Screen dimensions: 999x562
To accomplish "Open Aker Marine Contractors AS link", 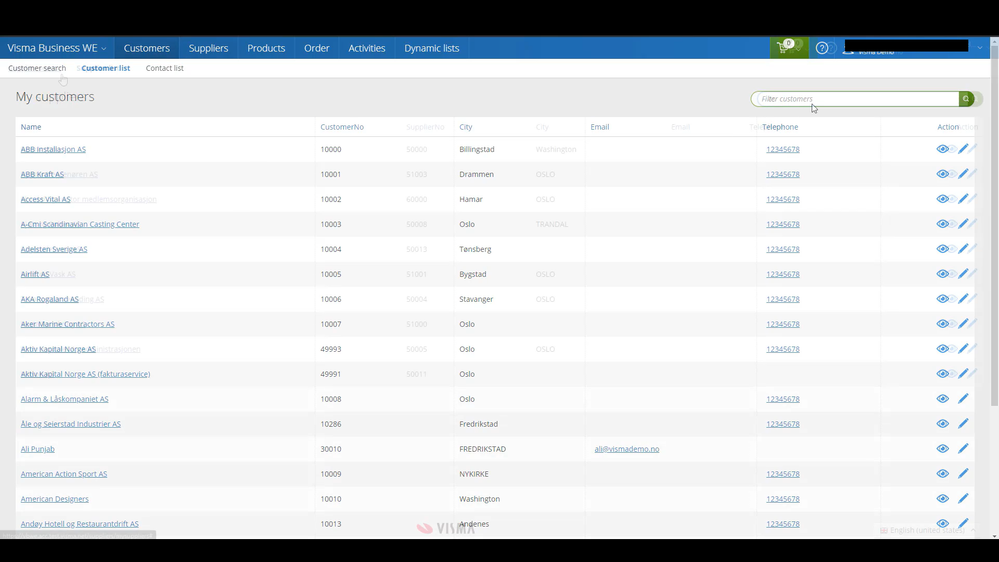I will pos(68,324).
